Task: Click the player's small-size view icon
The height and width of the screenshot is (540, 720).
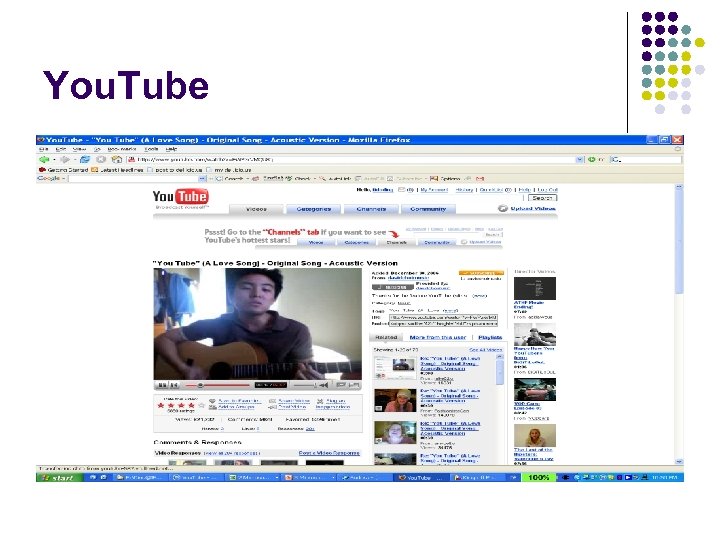Action: coord(341,385)
